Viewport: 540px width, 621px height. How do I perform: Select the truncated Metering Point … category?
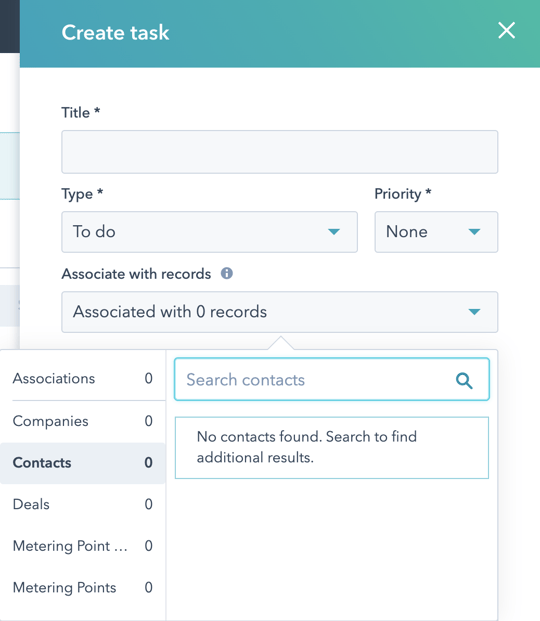pyautogui.click(x=82, y=546)
